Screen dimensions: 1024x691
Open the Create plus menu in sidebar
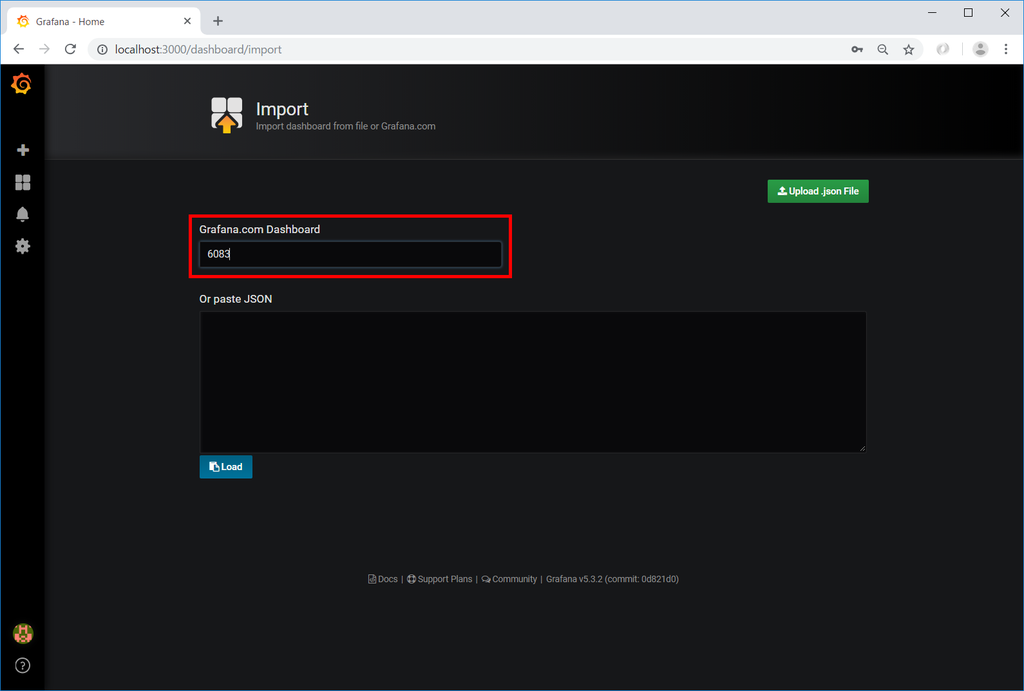pos(23,150)
